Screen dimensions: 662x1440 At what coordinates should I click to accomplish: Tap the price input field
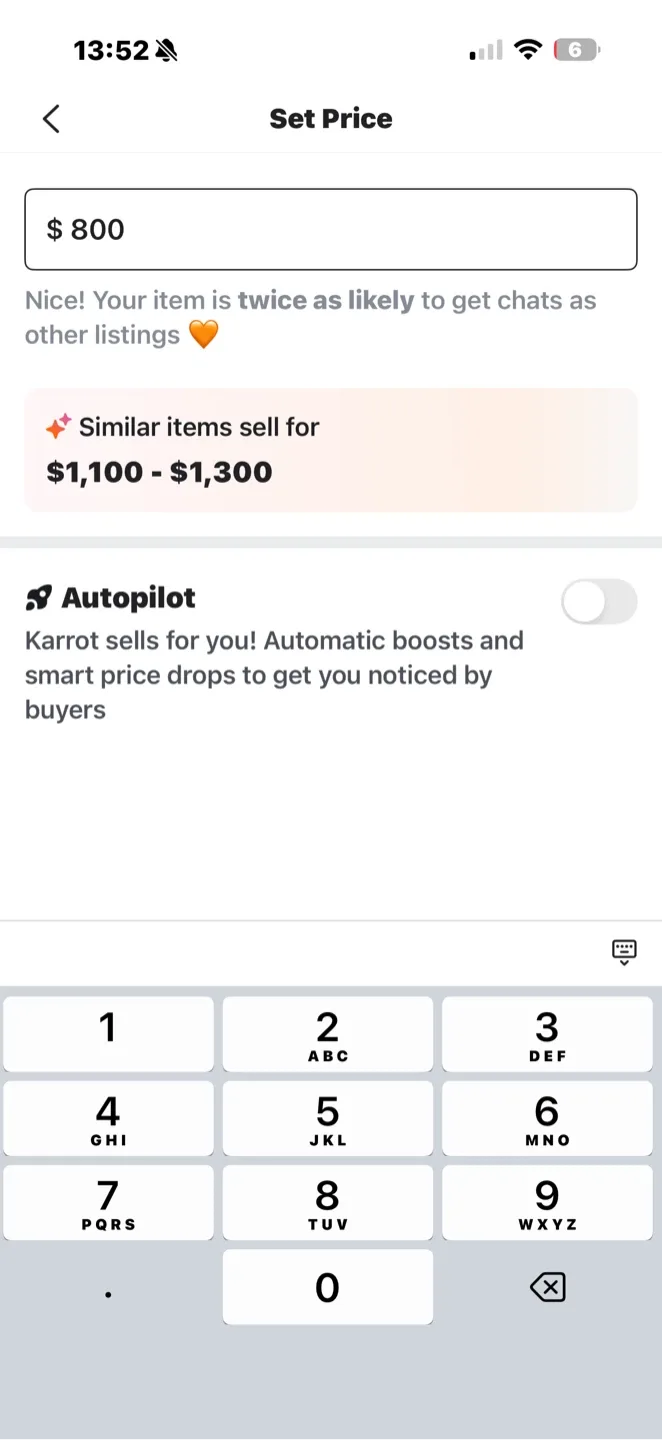pos(330,229)
